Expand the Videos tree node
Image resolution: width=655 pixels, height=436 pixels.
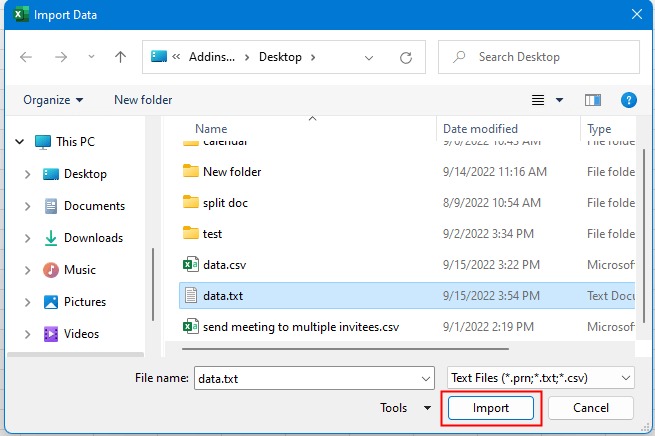click(x=28, y=334)
